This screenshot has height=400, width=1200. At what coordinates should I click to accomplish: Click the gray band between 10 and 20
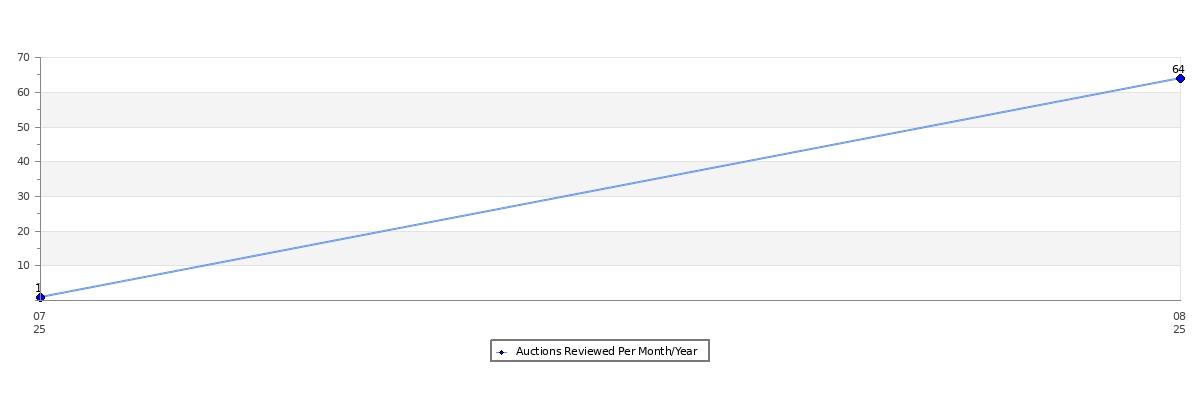tap(610, 248)
